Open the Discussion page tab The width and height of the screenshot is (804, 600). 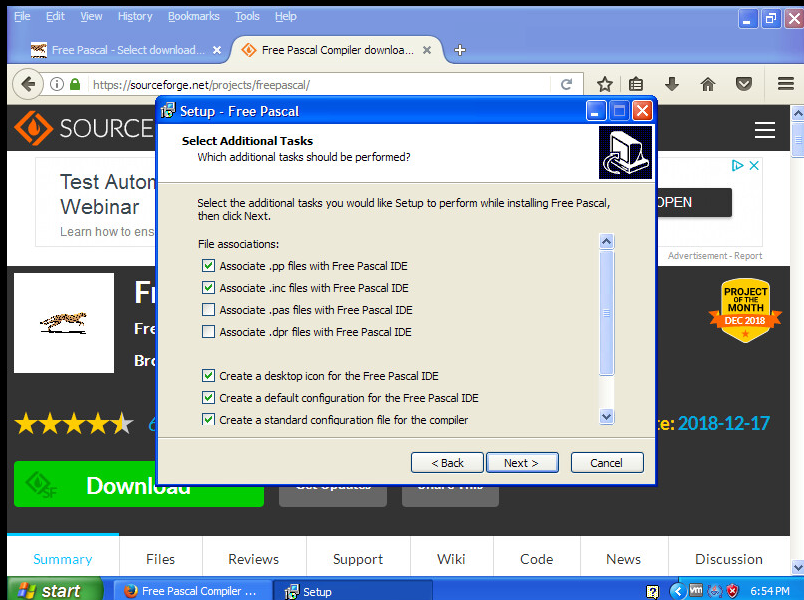coord(729,559)
